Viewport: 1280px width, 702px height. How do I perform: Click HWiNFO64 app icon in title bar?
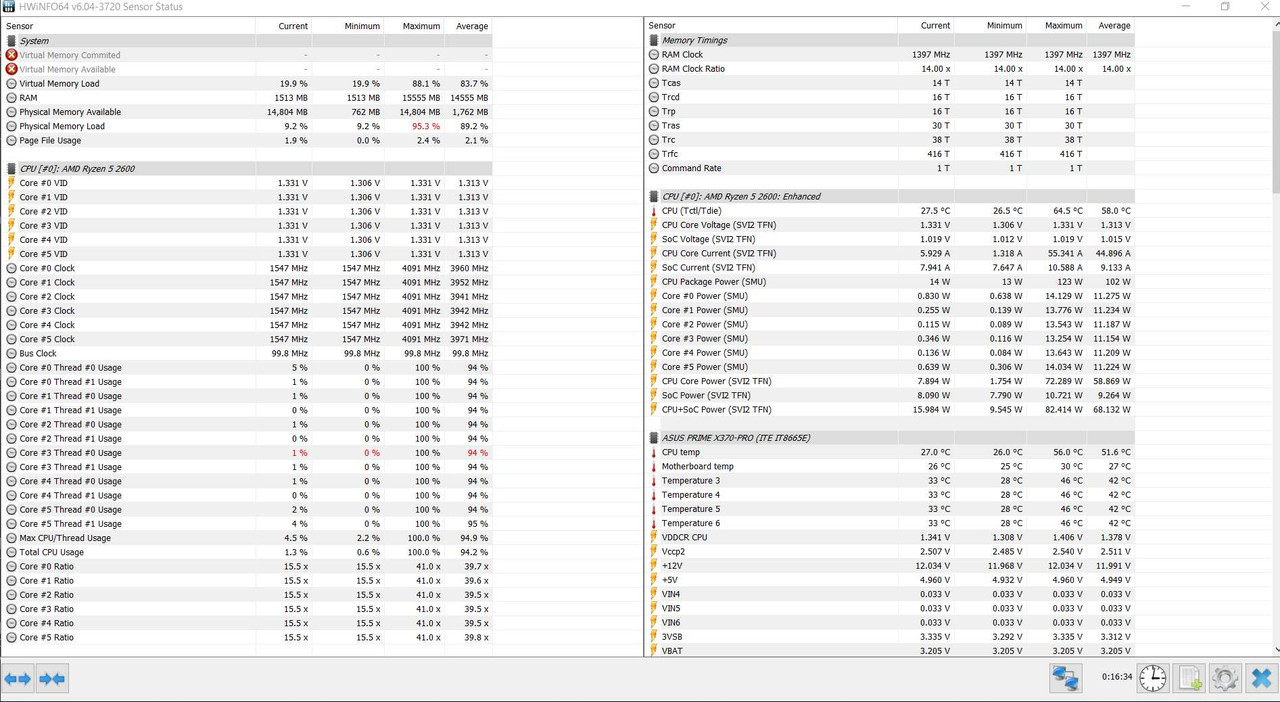point(8,7)
